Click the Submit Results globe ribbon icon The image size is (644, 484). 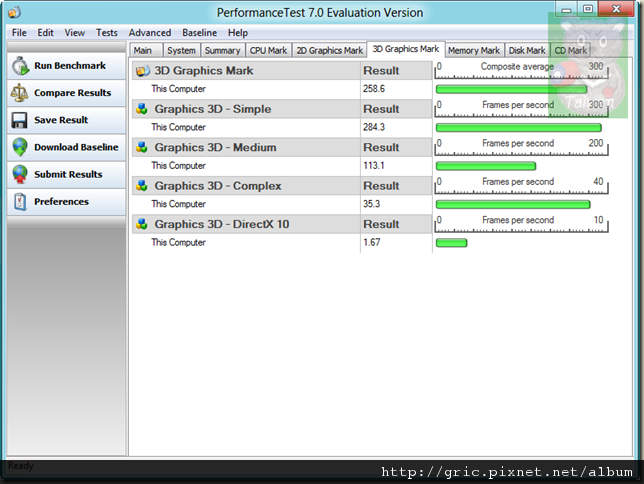pyautogui.click(x=20, y=174)
